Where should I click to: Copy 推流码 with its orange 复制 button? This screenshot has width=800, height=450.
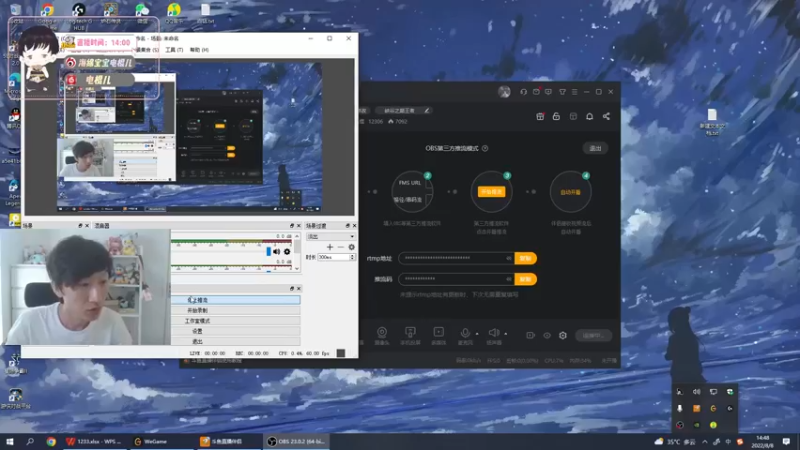point(526,279)
